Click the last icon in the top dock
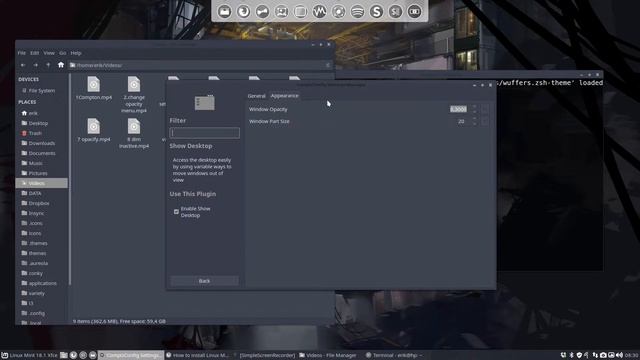Screen dimensions: 640x360 click(x=414, y=11)
